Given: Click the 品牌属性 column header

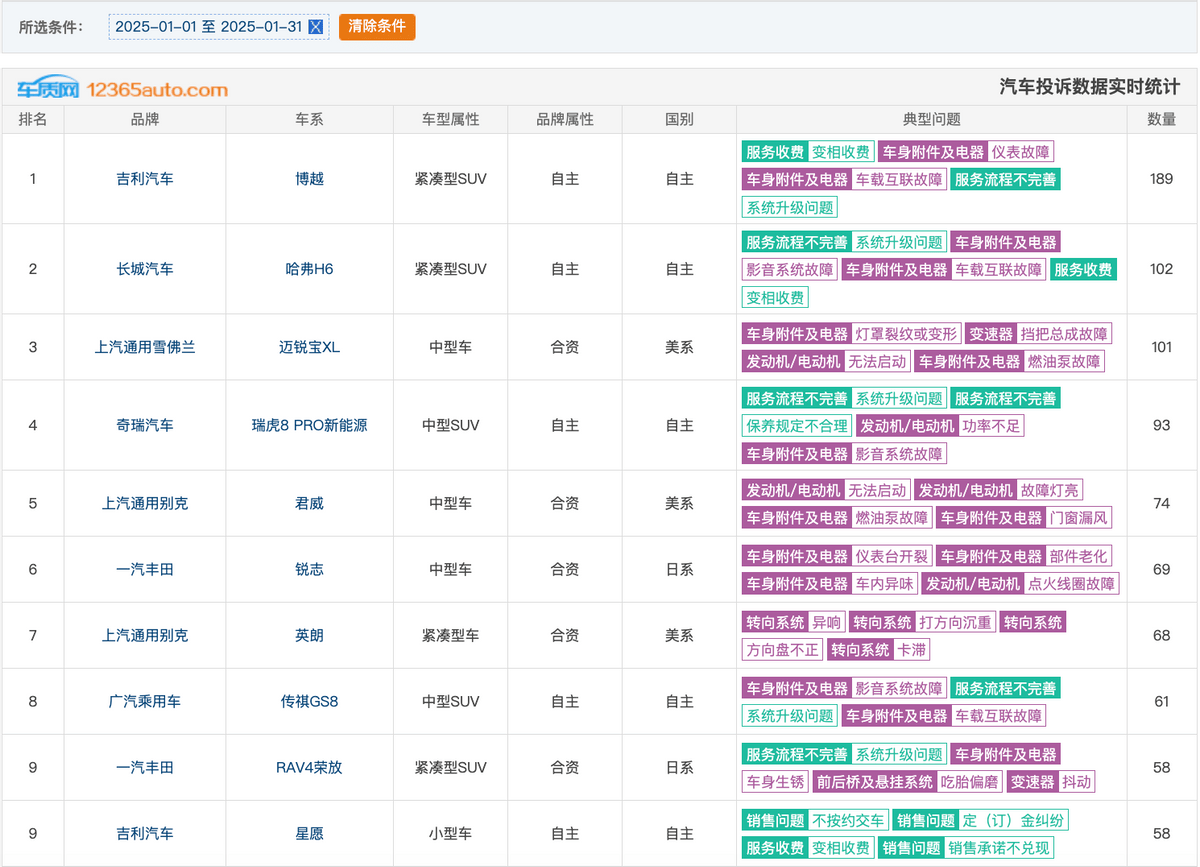Looking at the screenshot, I should tap(565, 119).
